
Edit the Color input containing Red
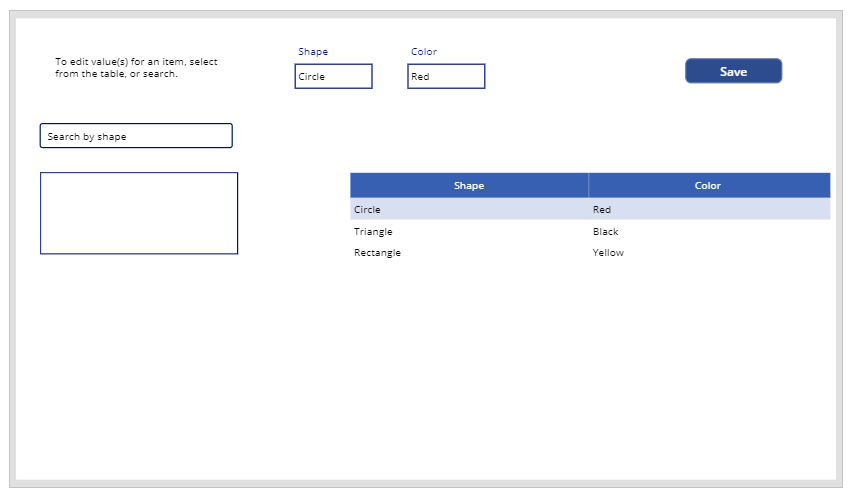point(446,76)
